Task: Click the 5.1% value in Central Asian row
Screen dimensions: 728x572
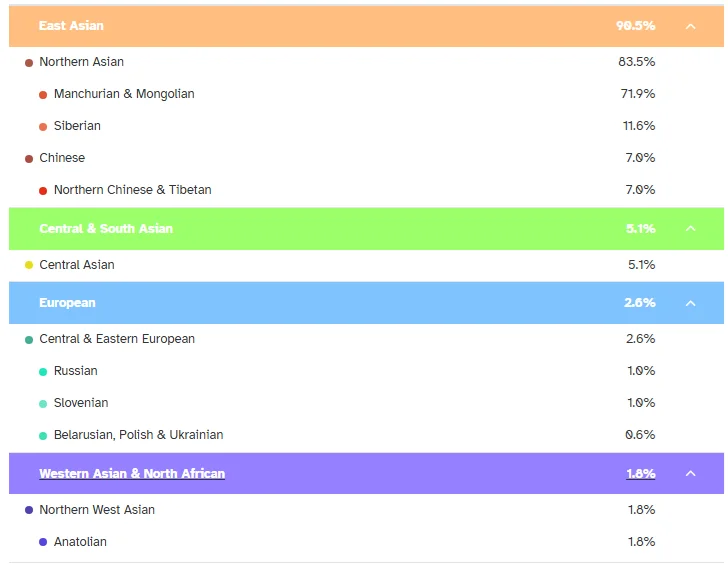Action: coord(642,265)
